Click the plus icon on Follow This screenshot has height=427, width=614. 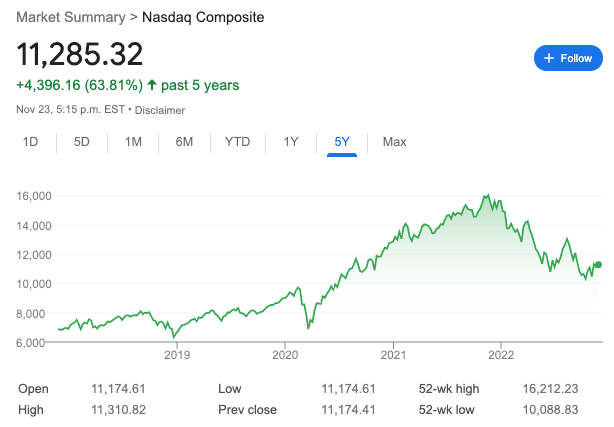click(548, 58)
